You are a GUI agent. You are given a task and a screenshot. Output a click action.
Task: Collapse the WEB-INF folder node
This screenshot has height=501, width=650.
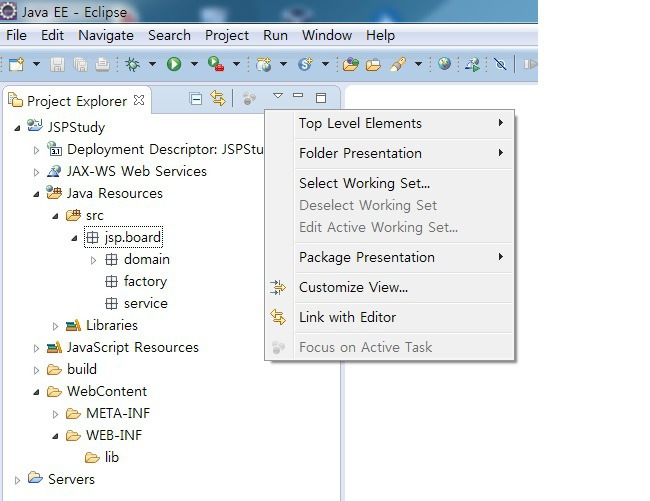click(x=55, y=436)
